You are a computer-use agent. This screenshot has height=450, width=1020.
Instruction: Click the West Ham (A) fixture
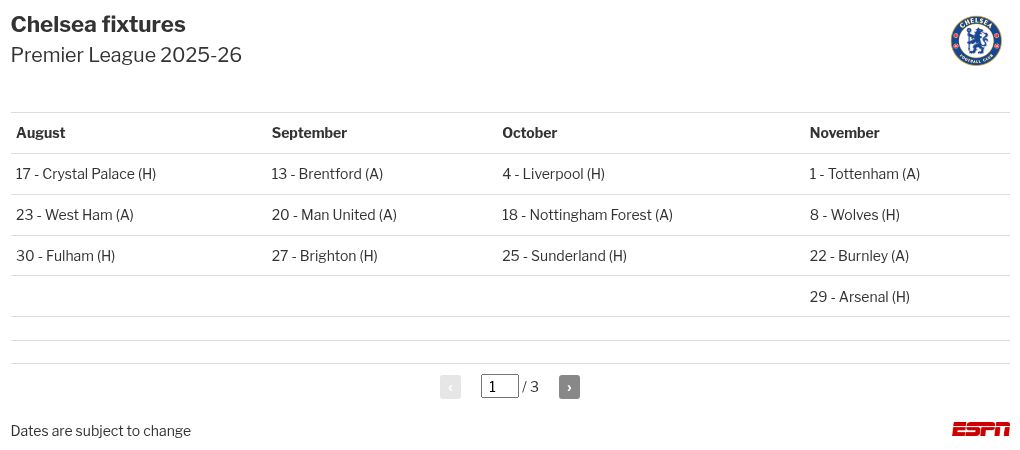[x=75, y=215]
